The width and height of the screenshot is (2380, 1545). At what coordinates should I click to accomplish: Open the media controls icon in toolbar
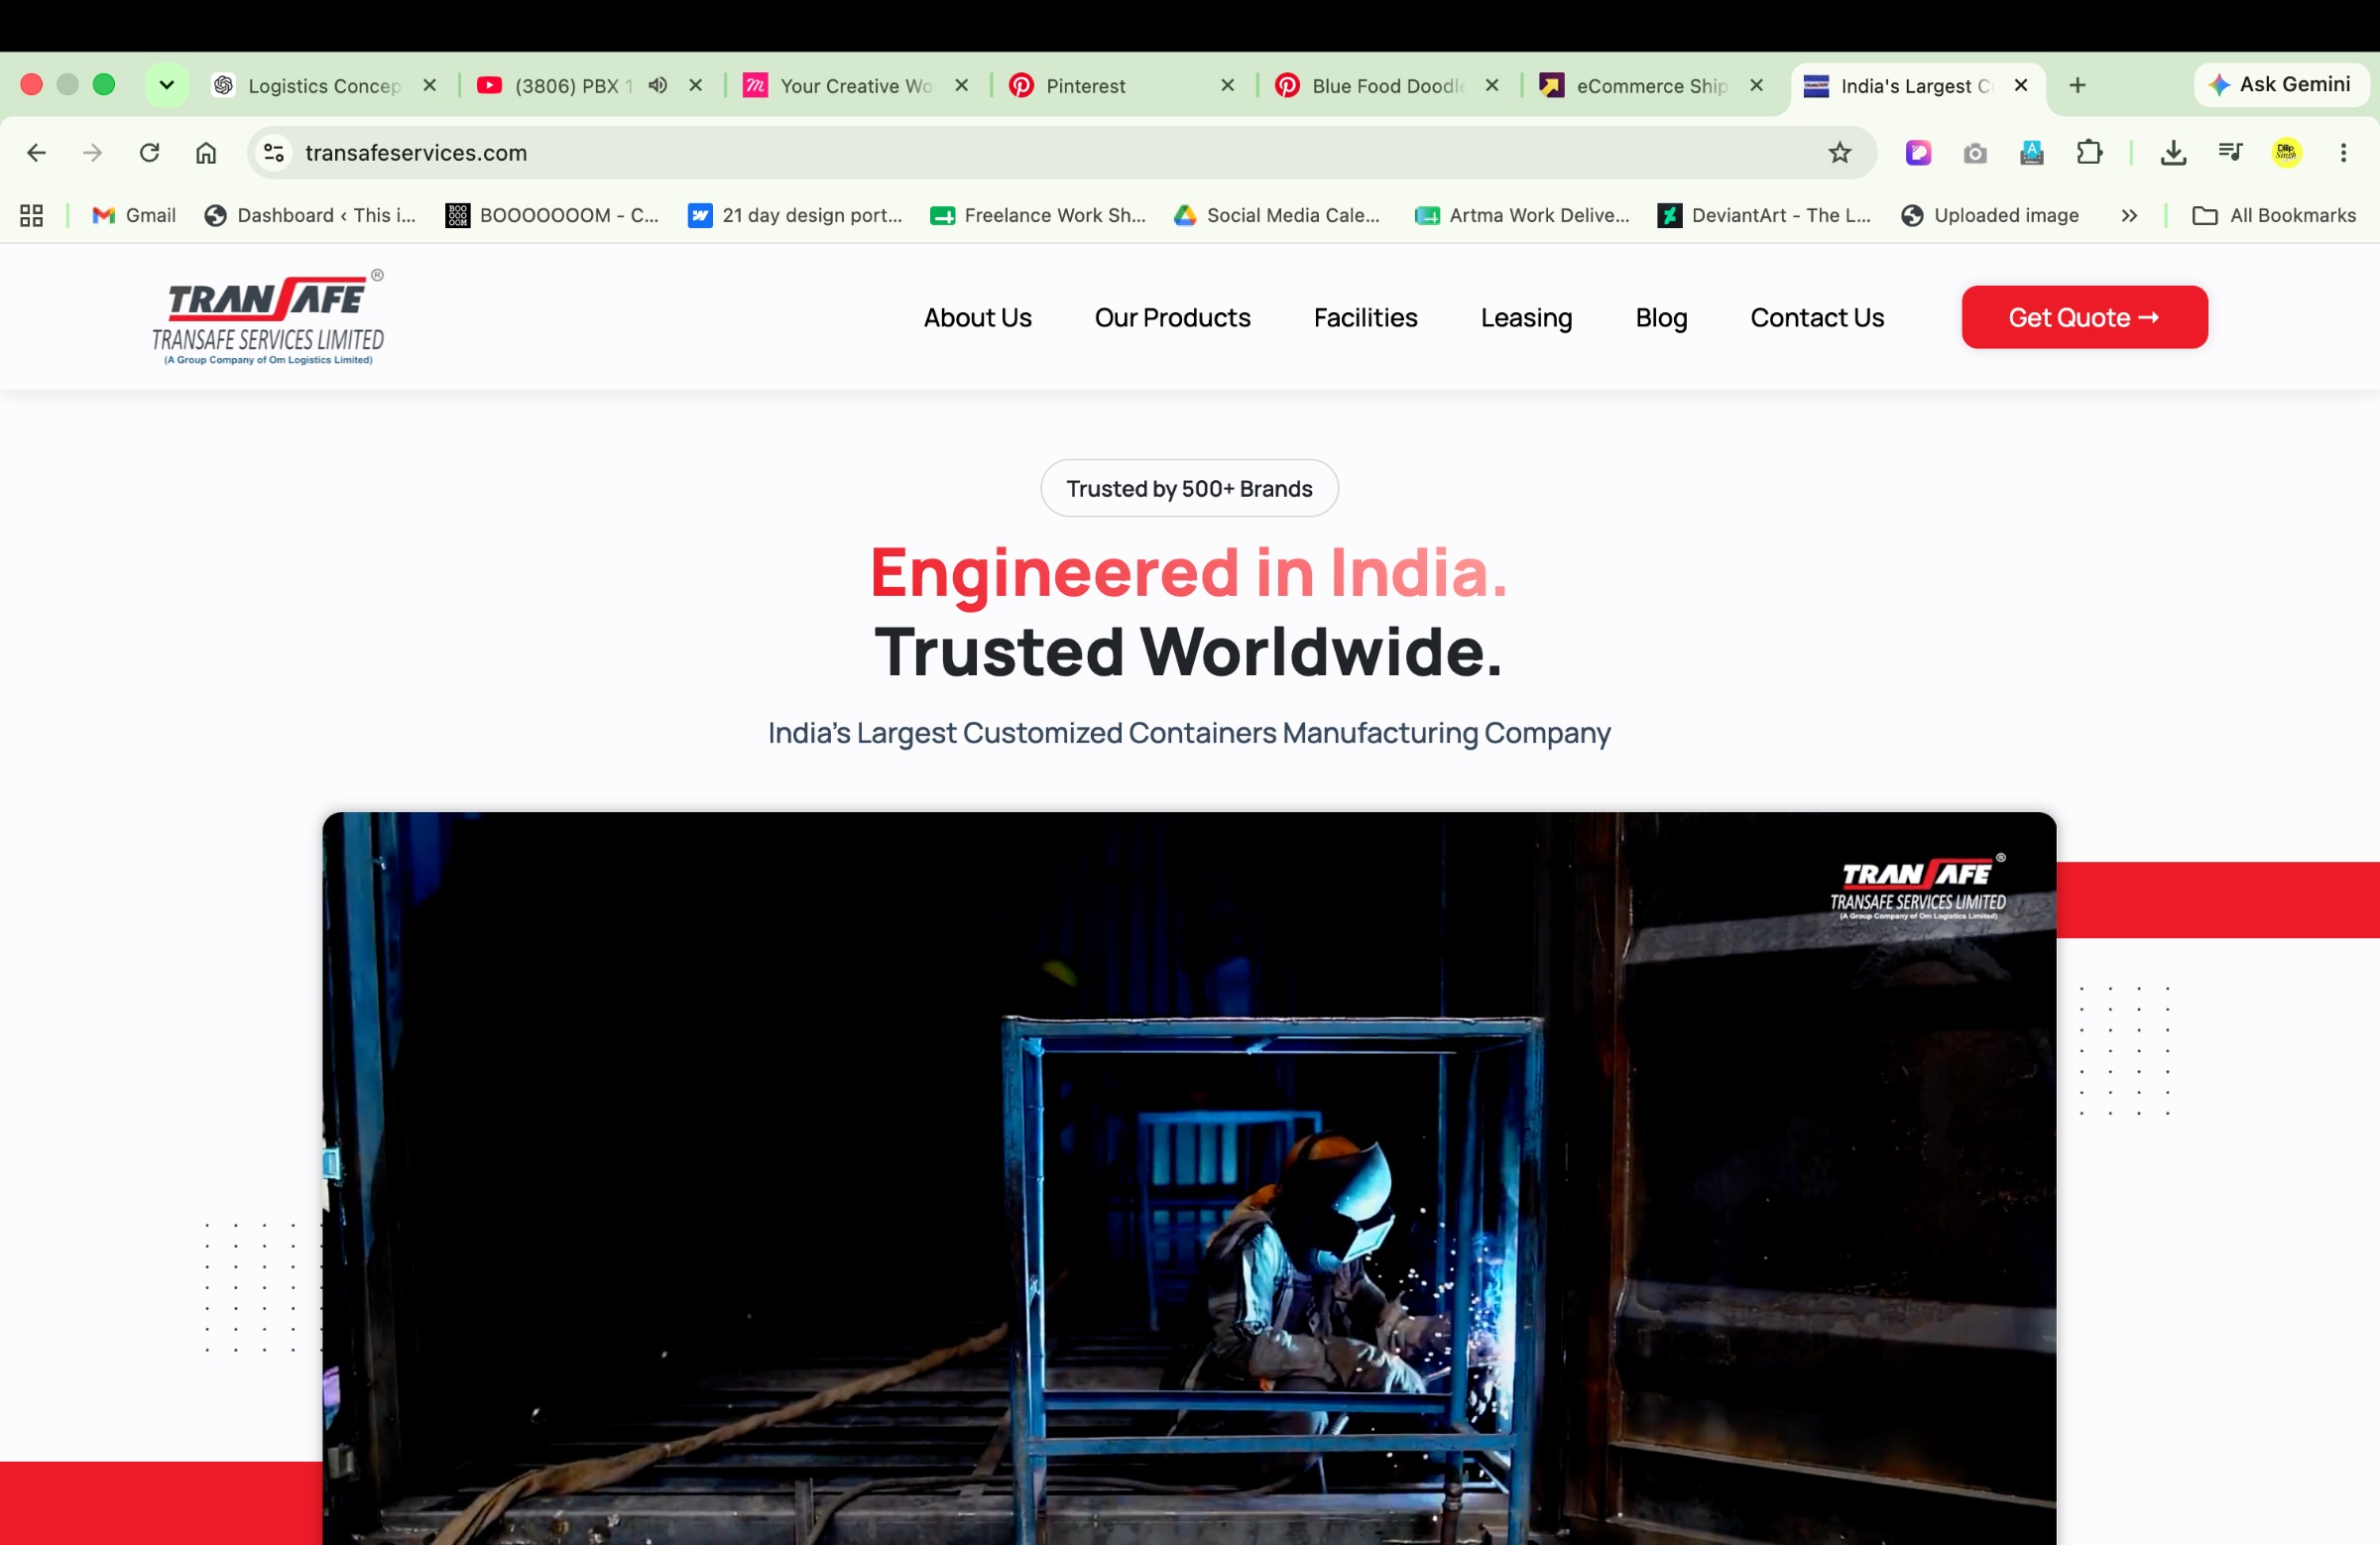tap(2230, 153)
